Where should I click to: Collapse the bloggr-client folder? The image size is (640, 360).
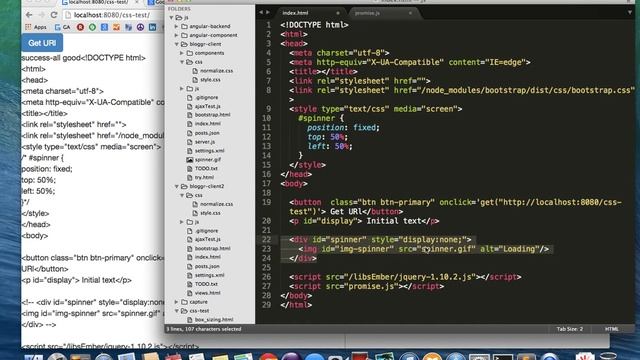[177, 44]
